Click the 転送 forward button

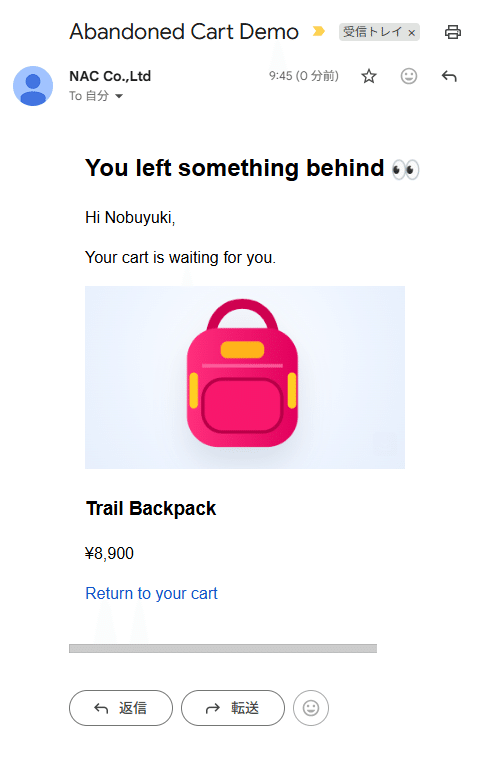(233, 708)
